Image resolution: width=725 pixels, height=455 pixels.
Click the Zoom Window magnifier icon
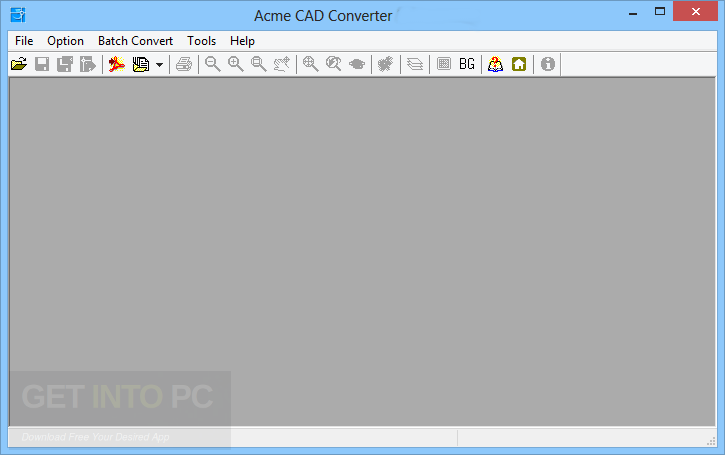pos(259,64)
